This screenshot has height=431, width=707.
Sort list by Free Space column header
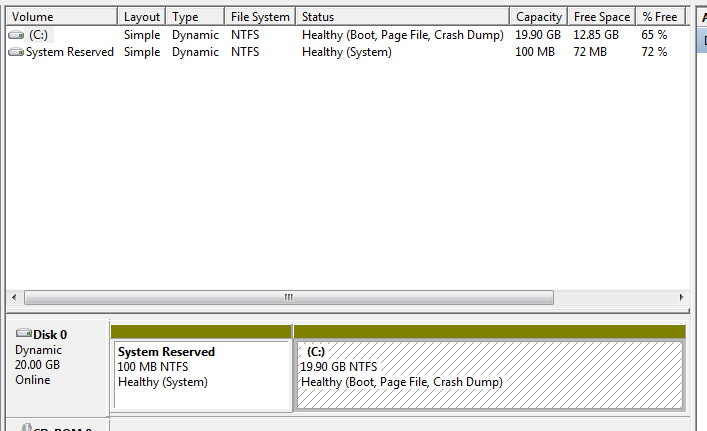[602, 17]
